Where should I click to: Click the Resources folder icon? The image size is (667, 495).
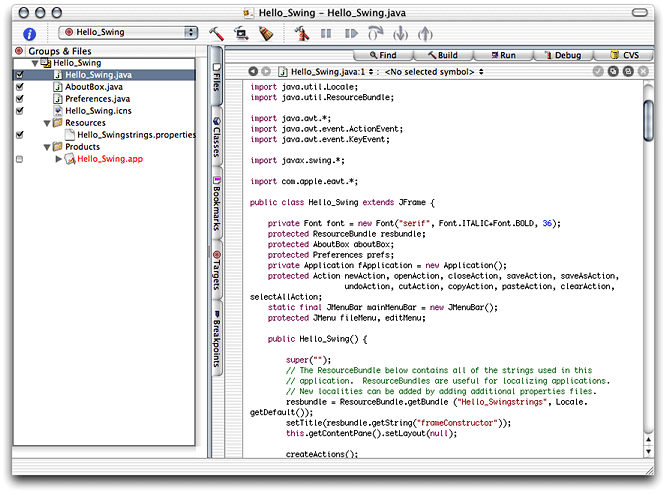(57, 123)
